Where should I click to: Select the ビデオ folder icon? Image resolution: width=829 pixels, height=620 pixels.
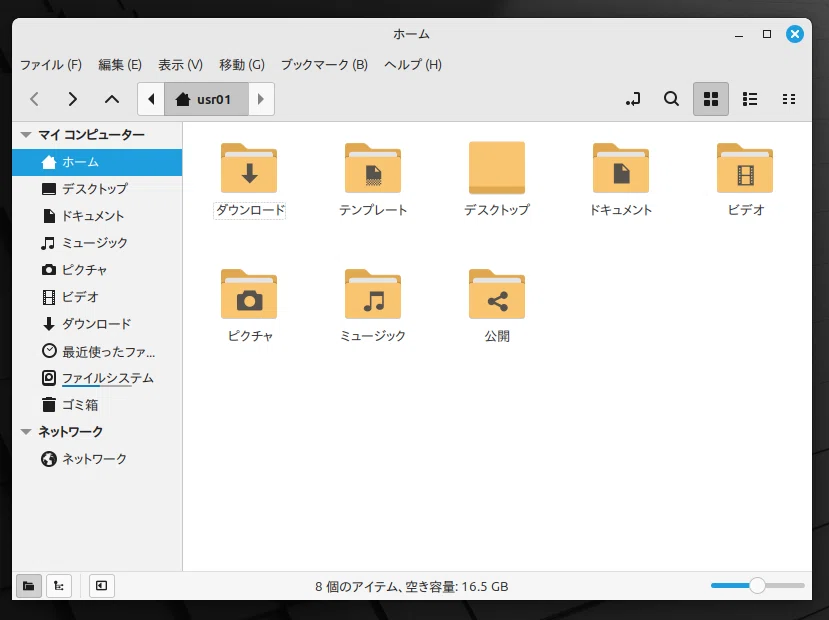[745, 168]
